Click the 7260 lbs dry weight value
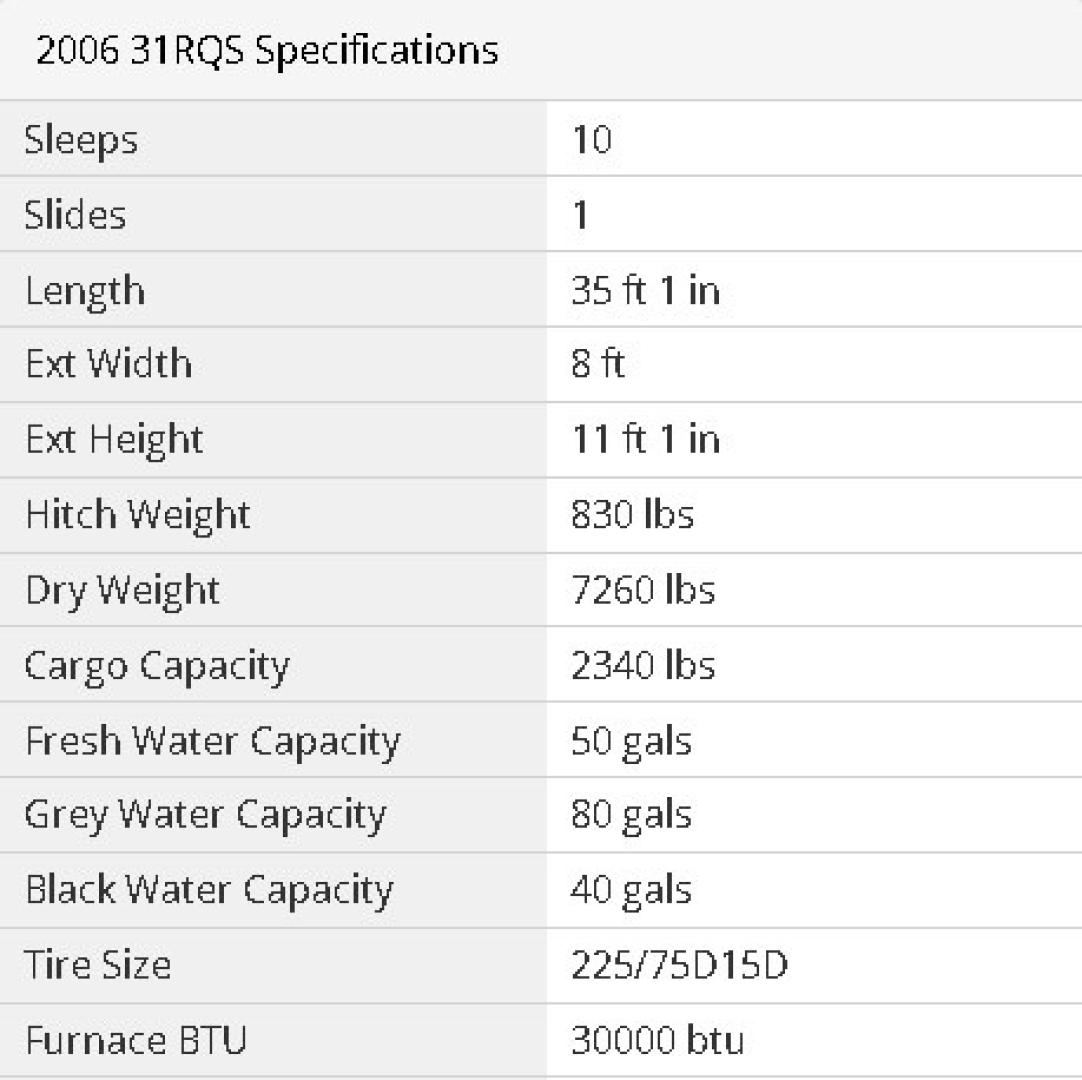The height and width of the screenshot is (1080, 1082). coord(643,590)
